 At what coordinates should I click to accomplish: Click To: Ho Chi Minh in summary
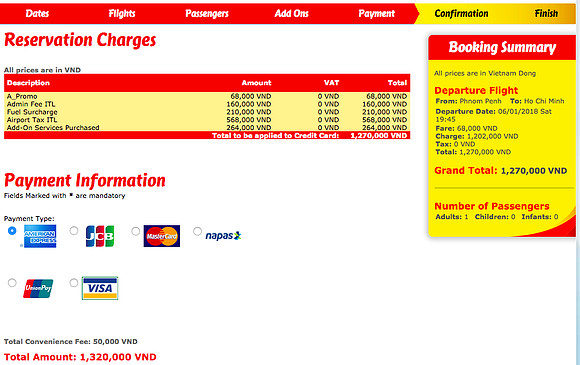pos(537,101)
